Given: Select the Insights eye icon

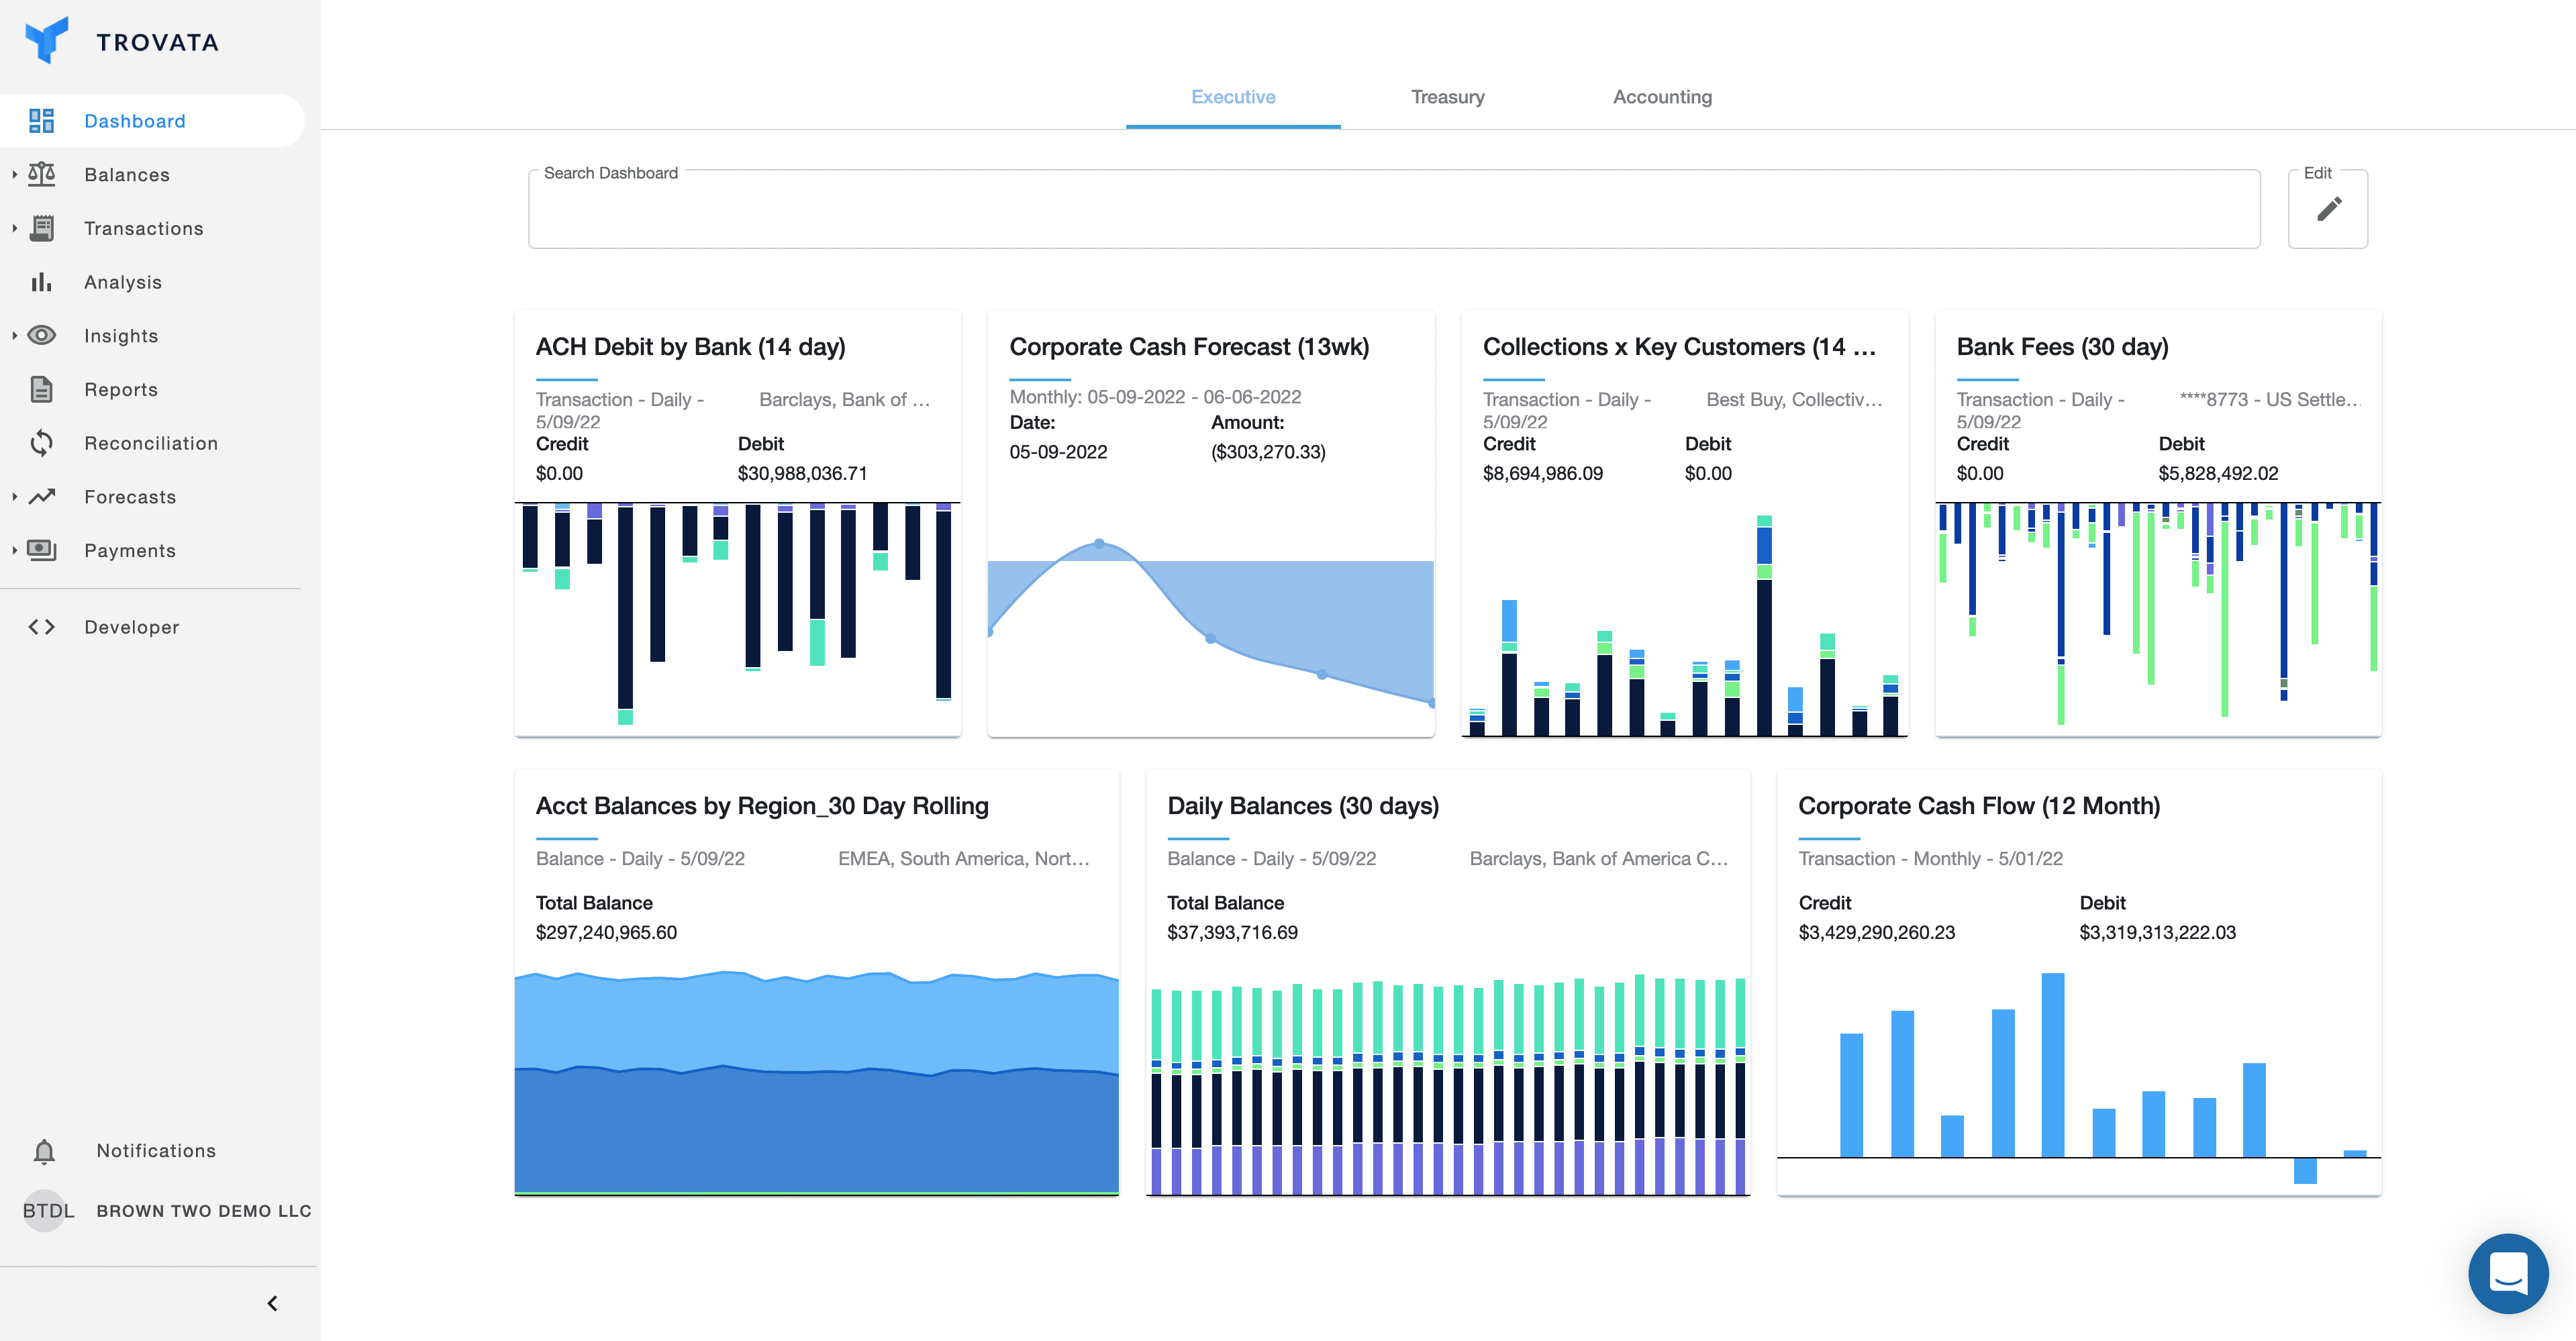Looking at the screenshot, I should tap(41, 335).
